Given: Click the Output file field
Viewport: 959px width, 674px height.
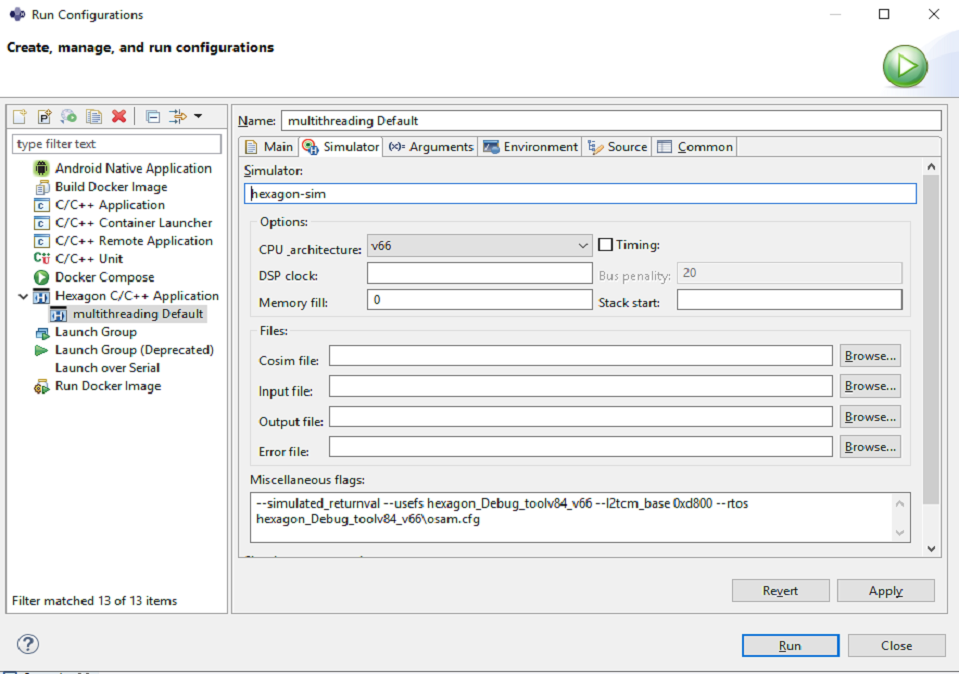Looking at the screenshot, I should pyautogui.click(x=580, y=417).
